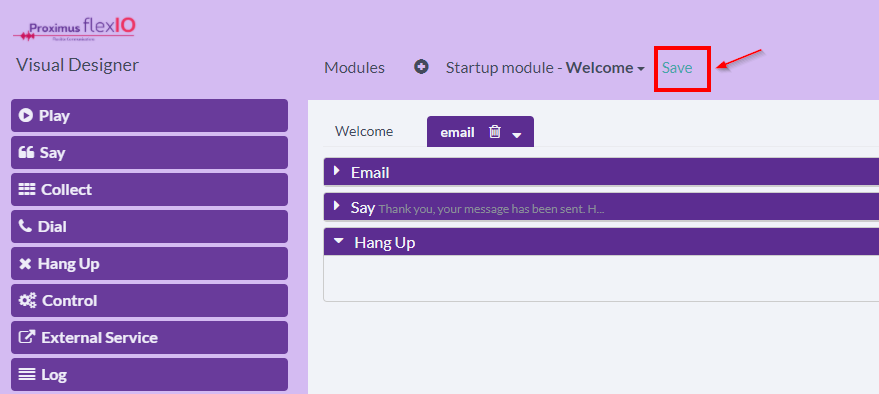Select the Dial verb button
Viewport: 879px width, 394px height.
coord(149,226)
